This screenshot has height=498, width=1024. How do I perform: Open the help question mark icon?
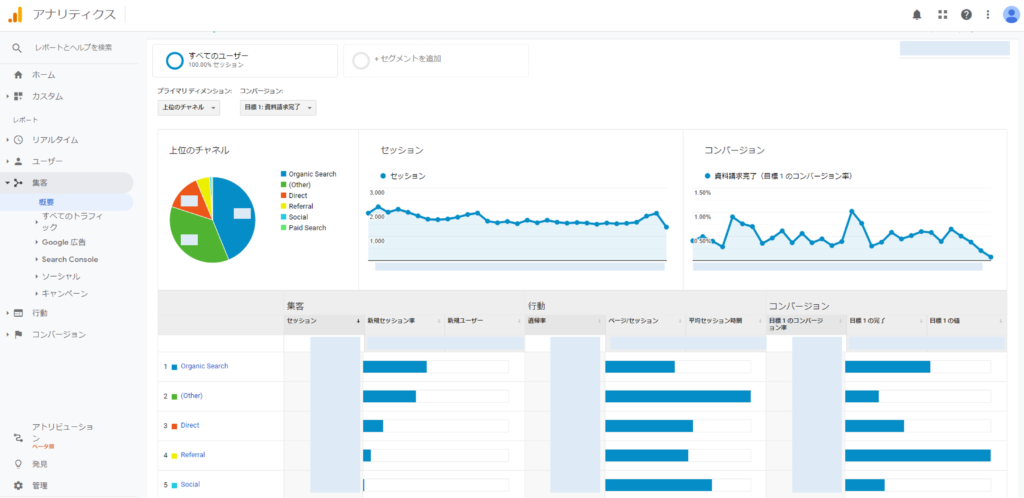pos(966,14)
